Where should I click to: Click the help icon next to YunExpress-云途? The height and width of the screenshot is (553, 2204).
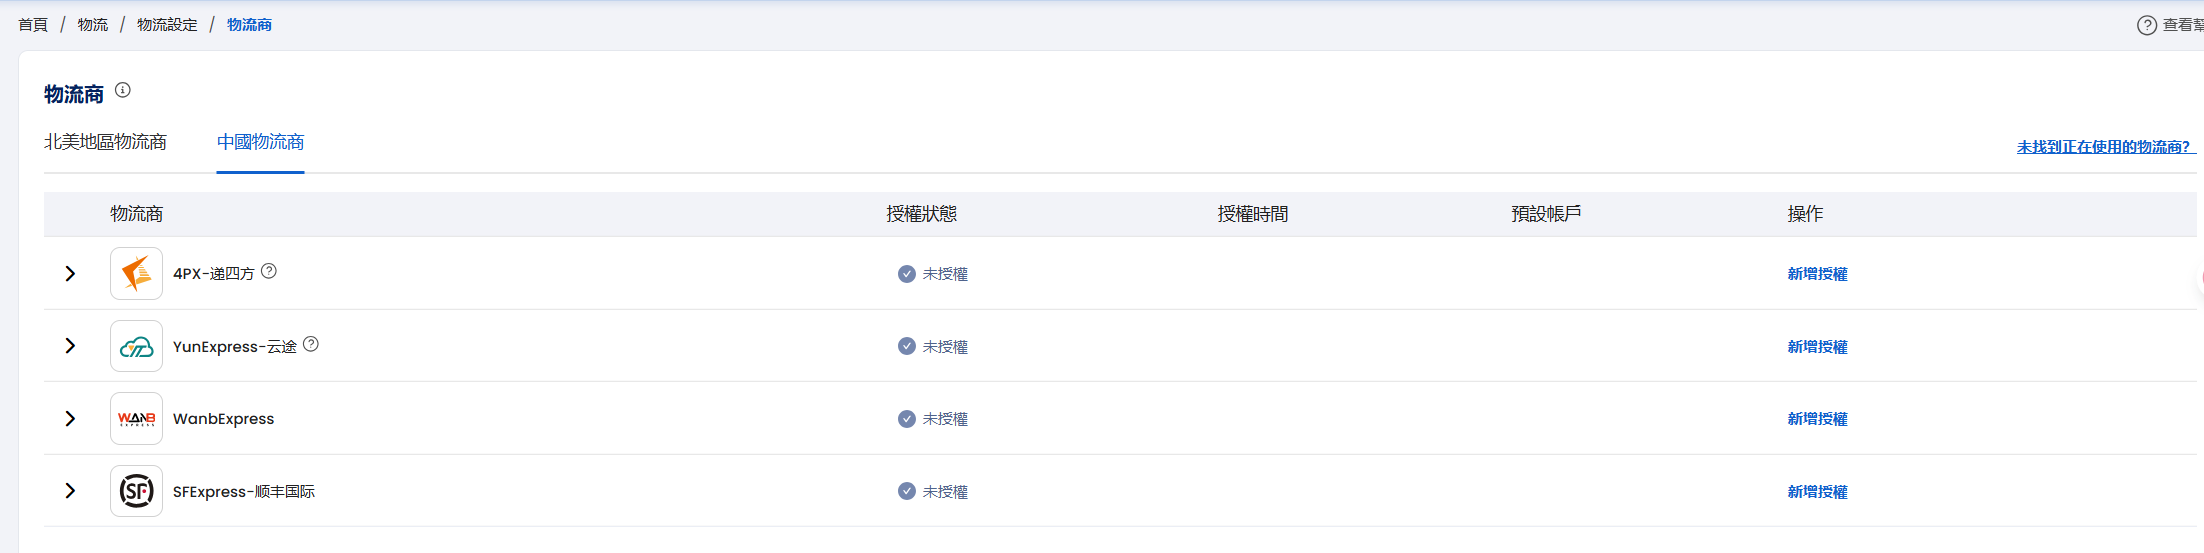311,344
